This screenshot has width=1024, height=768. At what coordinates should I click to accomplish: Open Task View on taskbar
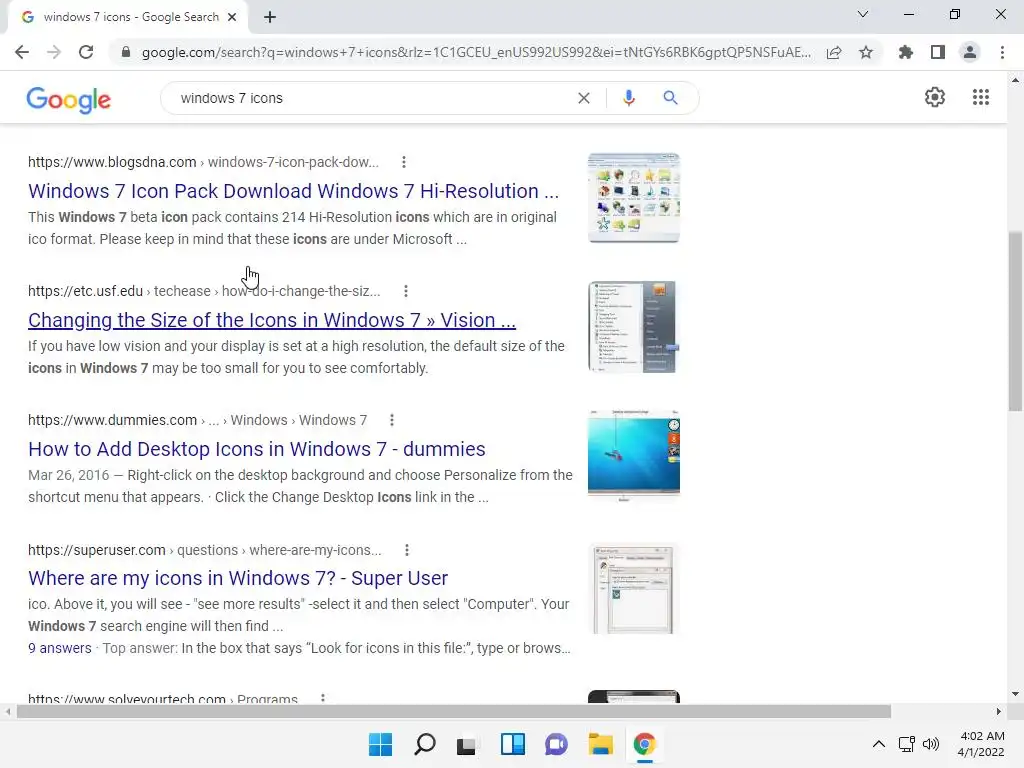[466, 744]
